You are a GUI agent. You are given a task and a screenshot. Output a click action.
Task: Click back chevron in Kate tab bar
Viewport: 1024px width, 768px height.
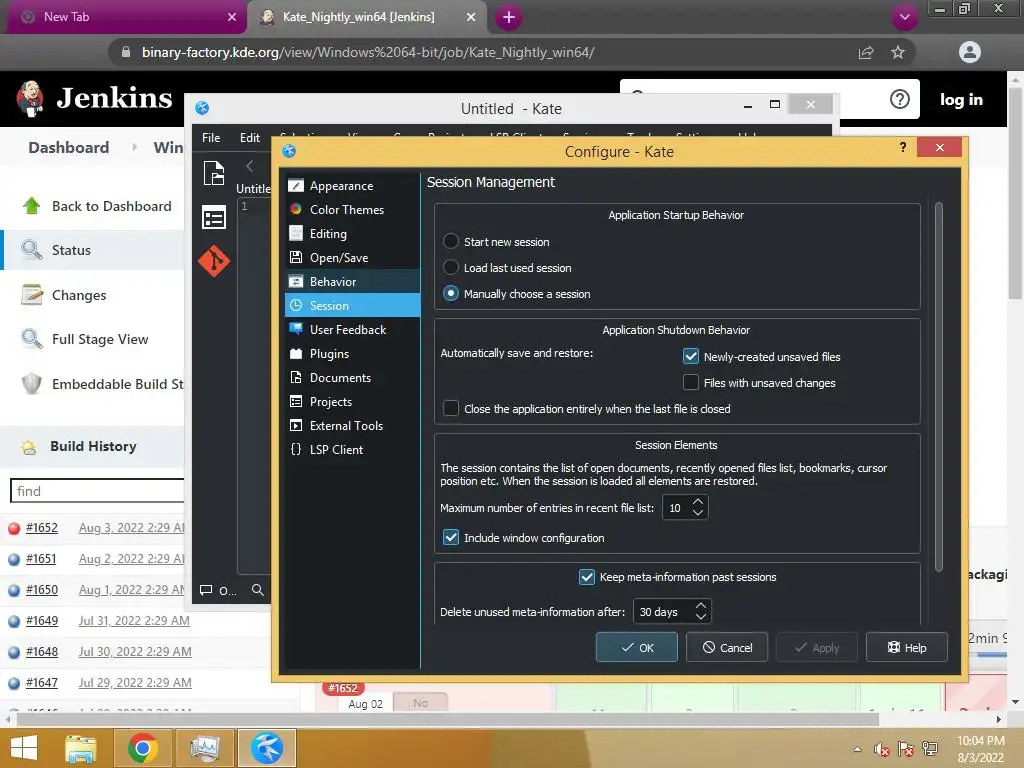coord(249,166)
